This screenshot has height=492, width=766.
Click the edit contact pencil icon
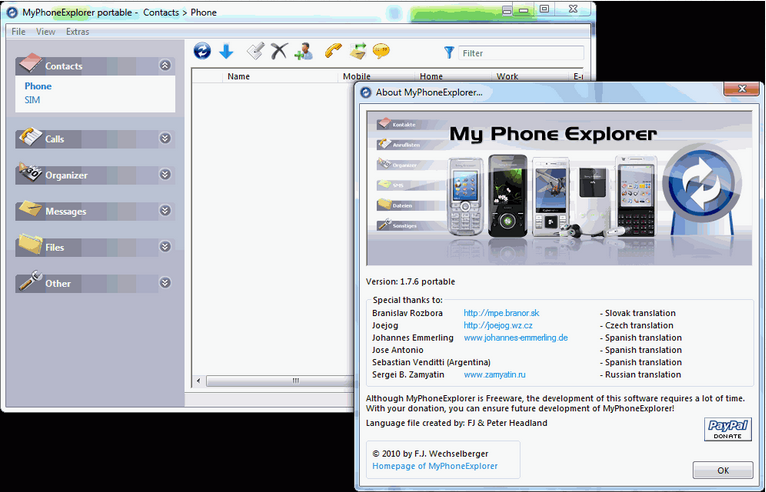point(255,51)
